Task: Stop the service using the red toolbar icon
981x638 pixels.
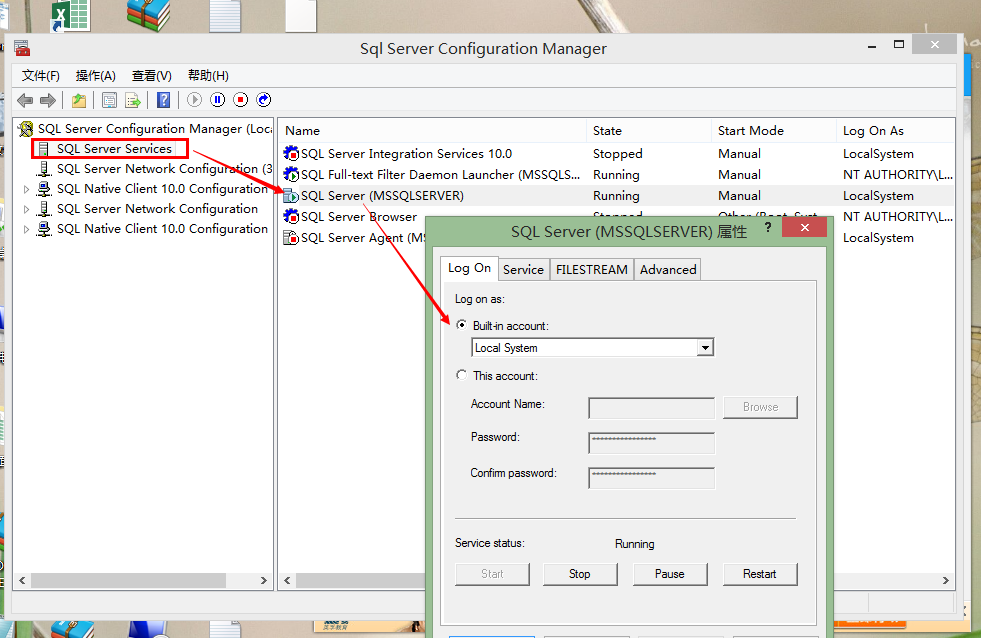Action: point(241,100)
